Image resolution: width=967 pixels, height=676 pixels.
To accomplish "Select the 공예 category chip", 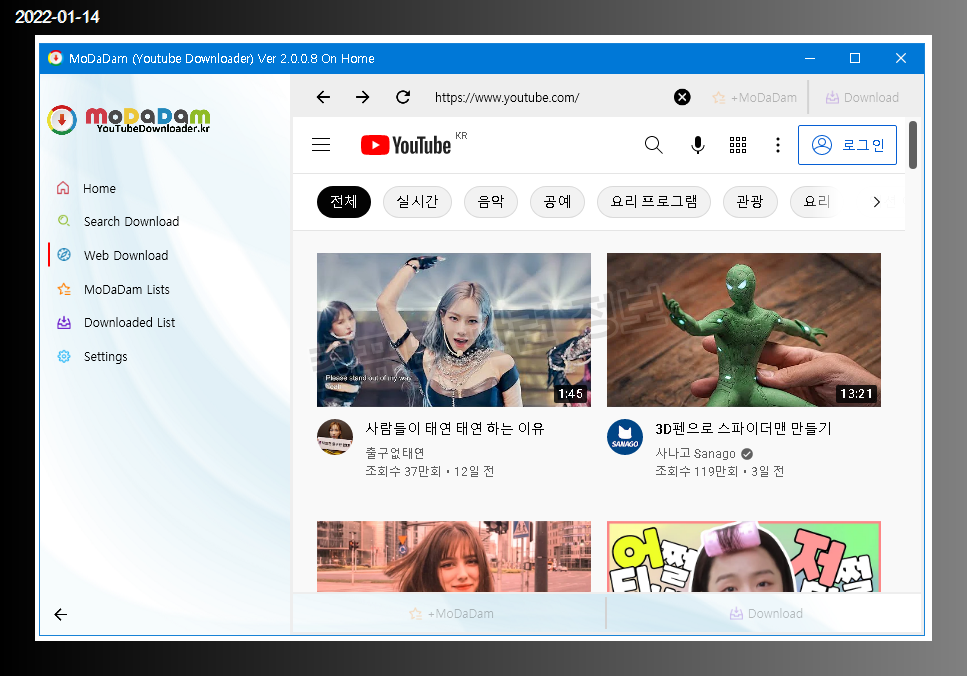I will [557, 202].
